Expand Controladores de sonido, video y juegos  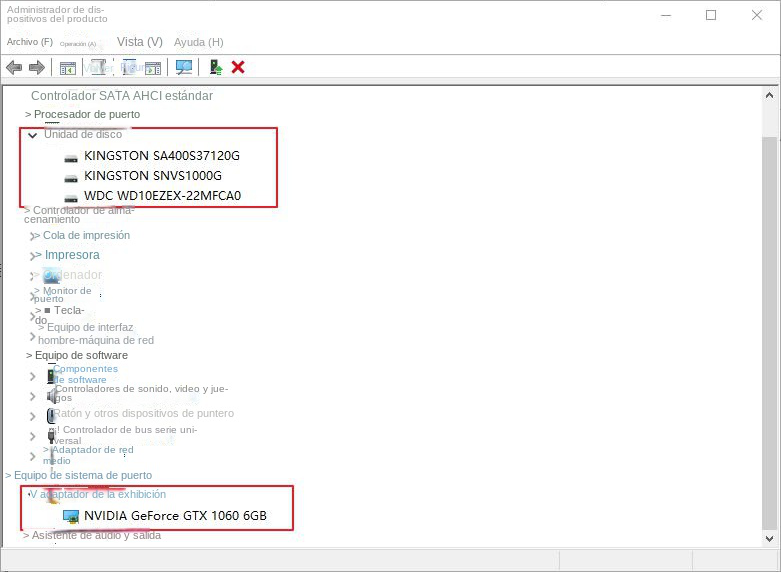(32, 396)
